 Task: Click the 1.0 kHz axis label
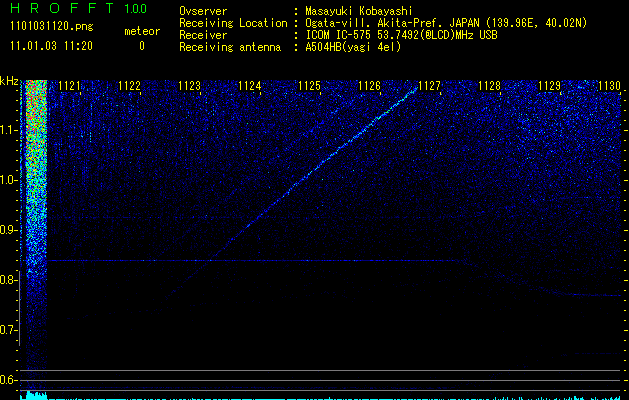pyautogui.click(x=9, y=180)
